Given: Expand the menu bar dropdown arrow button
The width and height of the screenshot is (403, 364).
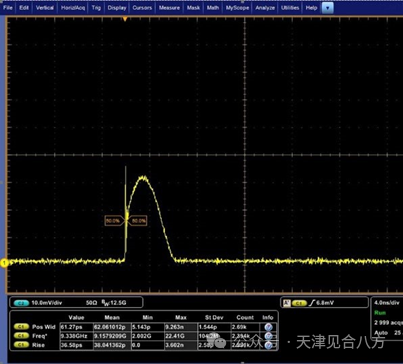Looking at the screenshot, I should [328, 8].
